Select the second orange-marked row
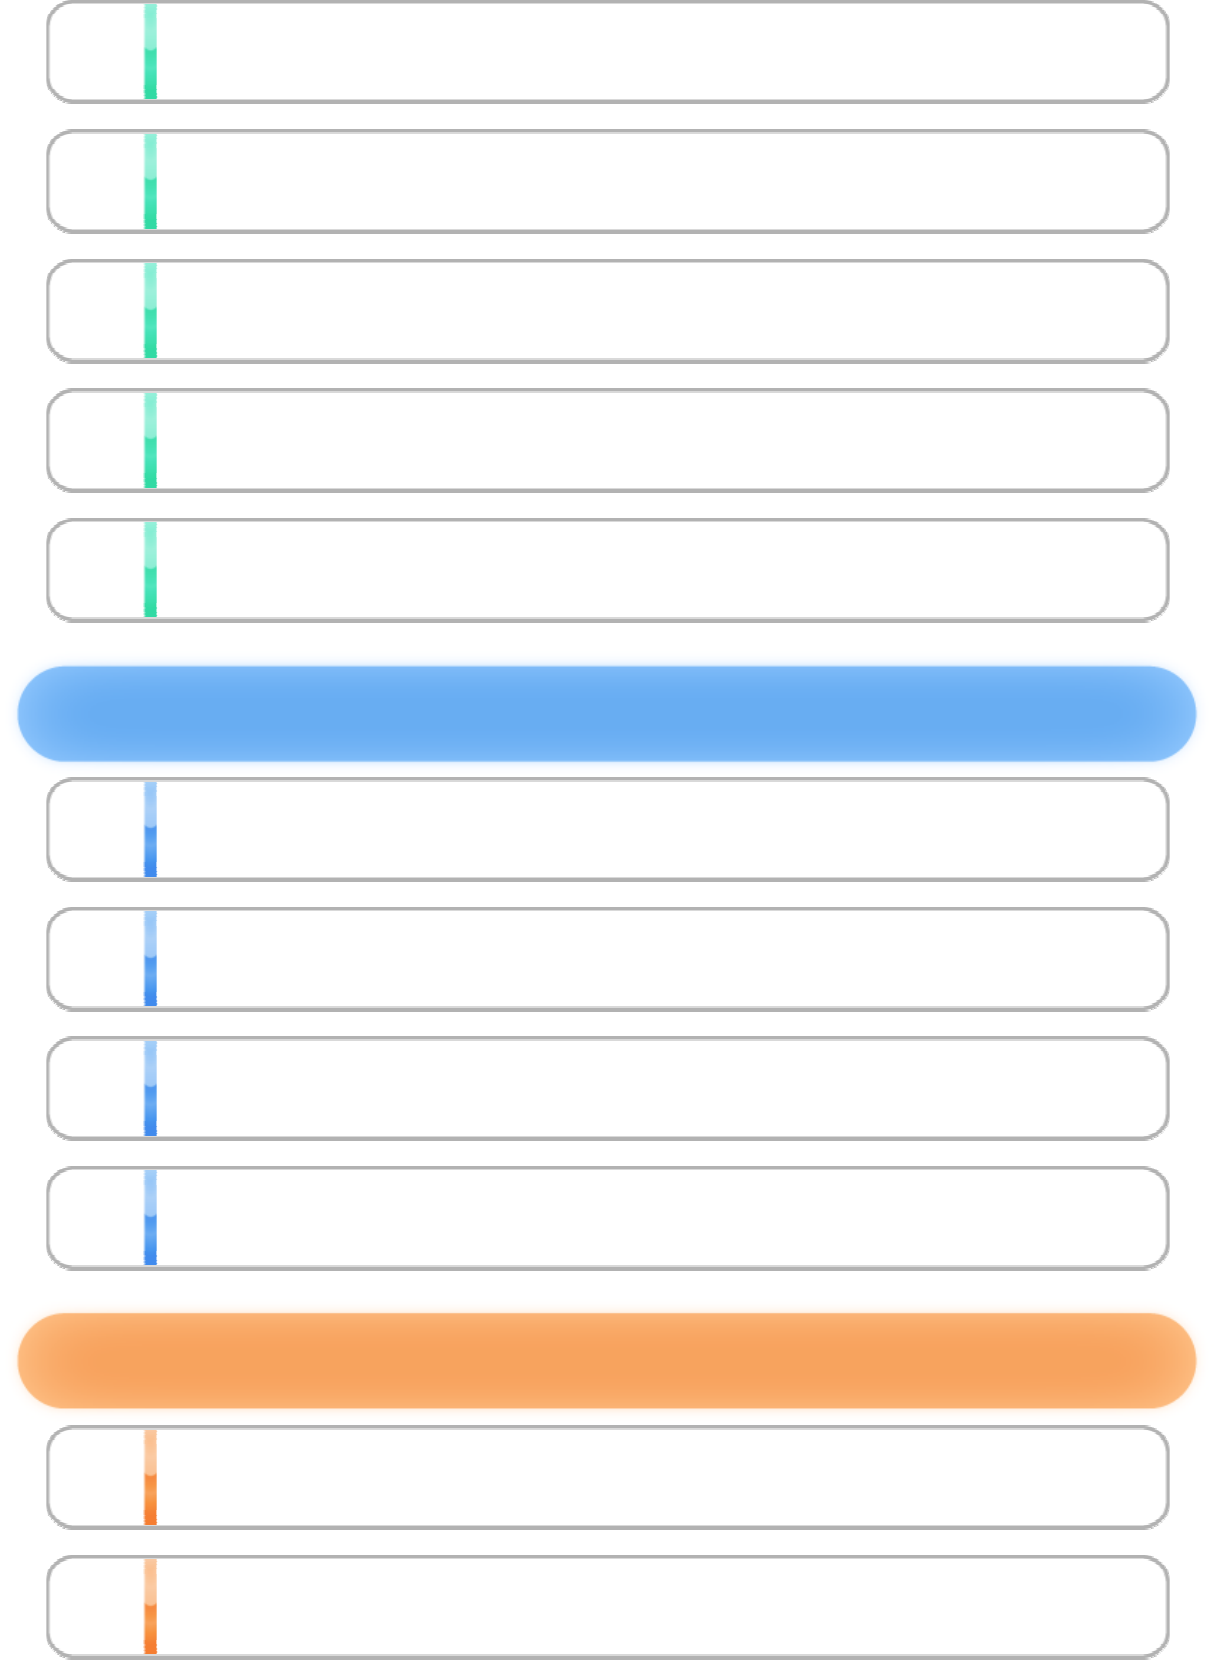 pyautogui.click(x=607, y=1606)
